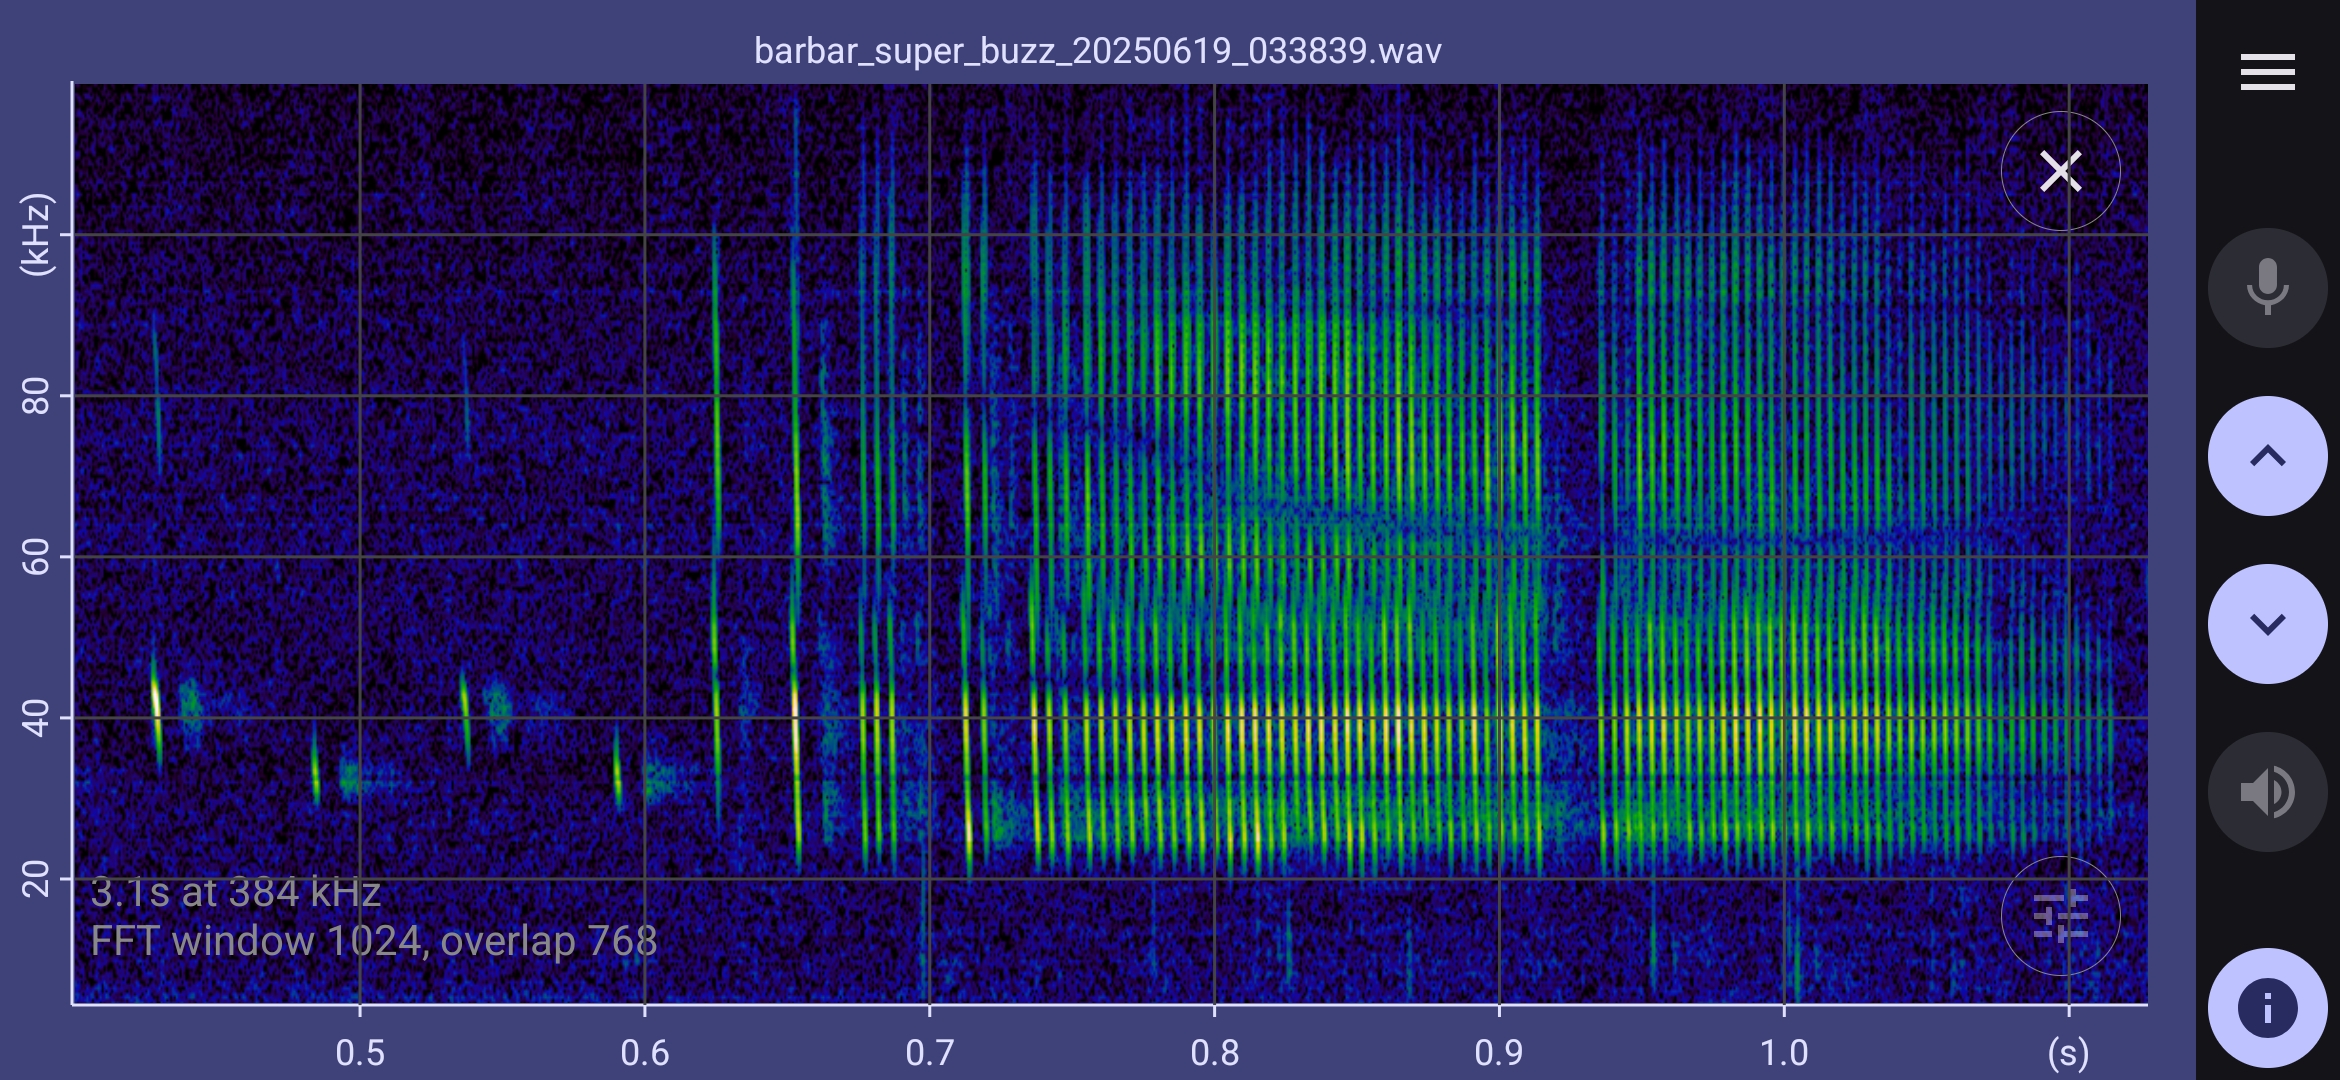Start recording with the microphone button
Viewport: 2340px width, 1080px height.
(x=2267, y=288)
